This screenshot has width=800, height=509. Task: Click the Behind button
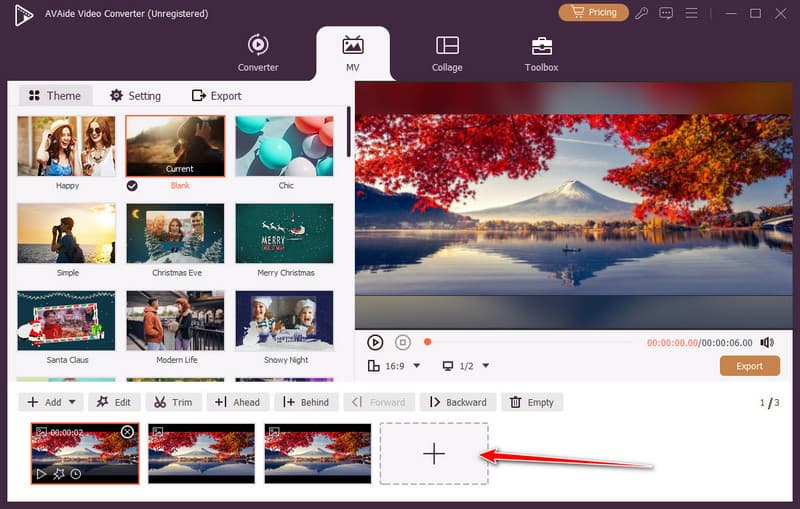point(306,402)
